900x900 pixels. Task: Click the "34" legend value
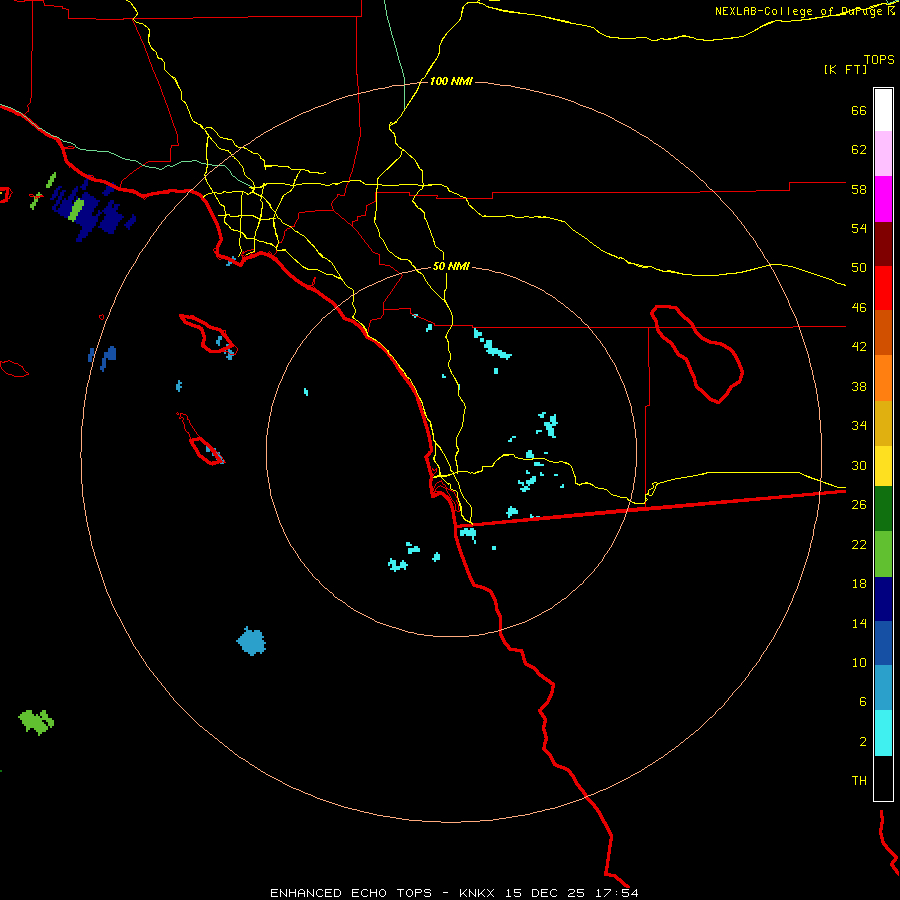(859, 425)
